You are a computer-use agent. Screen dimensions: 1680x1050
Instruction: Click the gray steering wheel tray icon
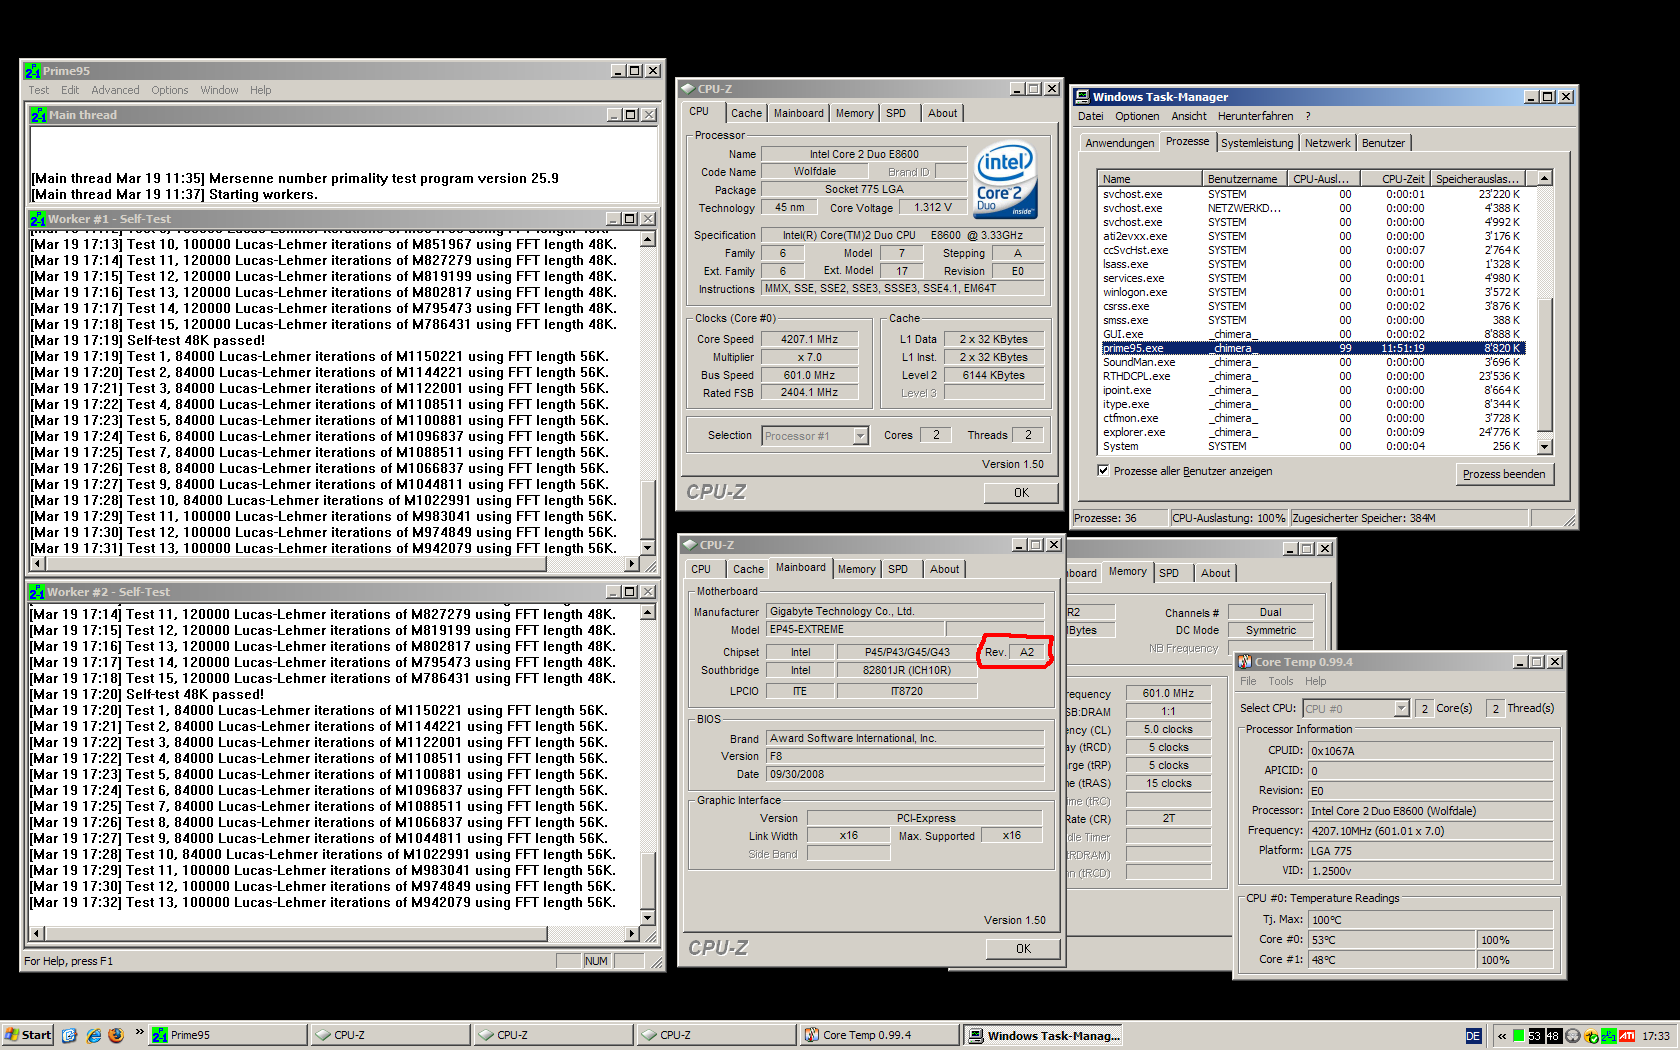click(1572, 1036)
